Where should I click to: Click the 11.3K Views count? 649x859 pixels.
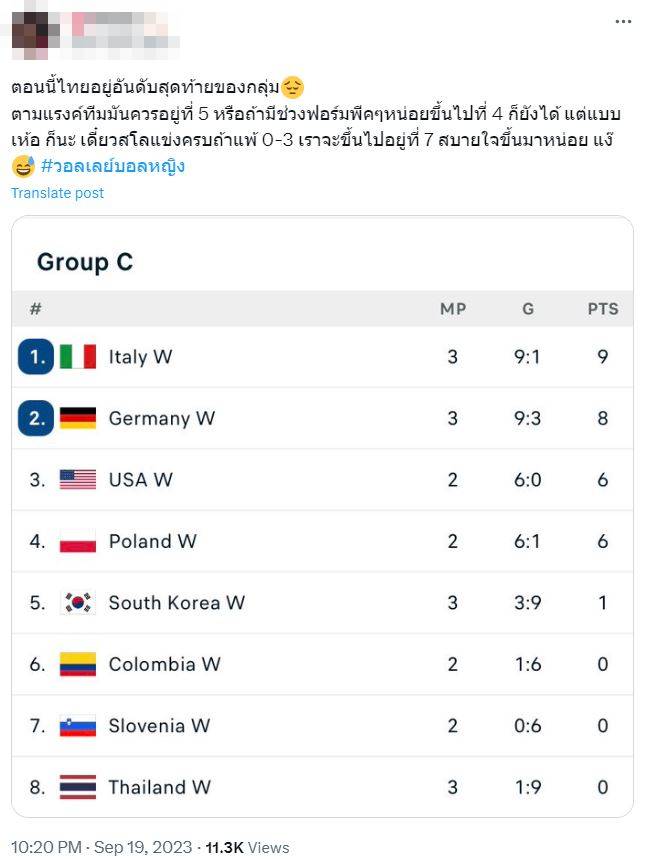pos(247,847)
